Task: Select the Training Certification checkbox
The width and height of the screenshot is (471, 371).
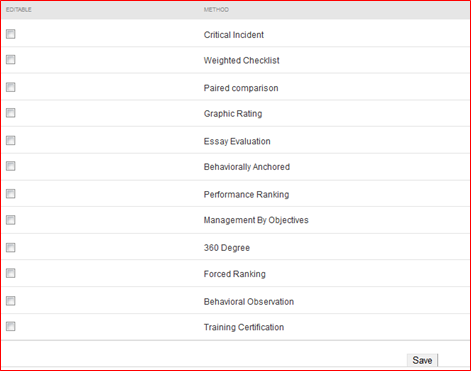Action: coord(11,326)
